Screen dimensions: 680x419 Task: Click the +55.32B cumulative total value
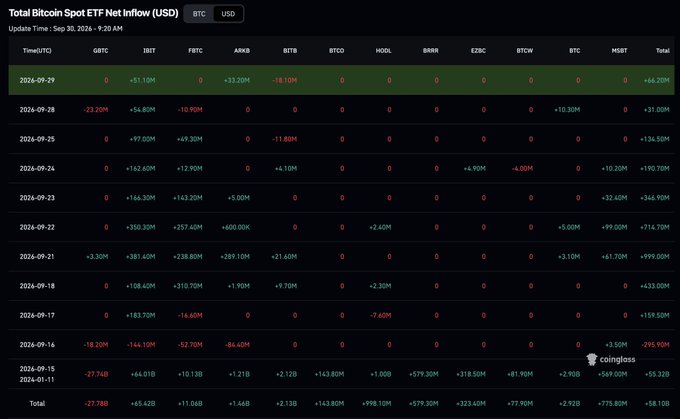pos(657,374)
